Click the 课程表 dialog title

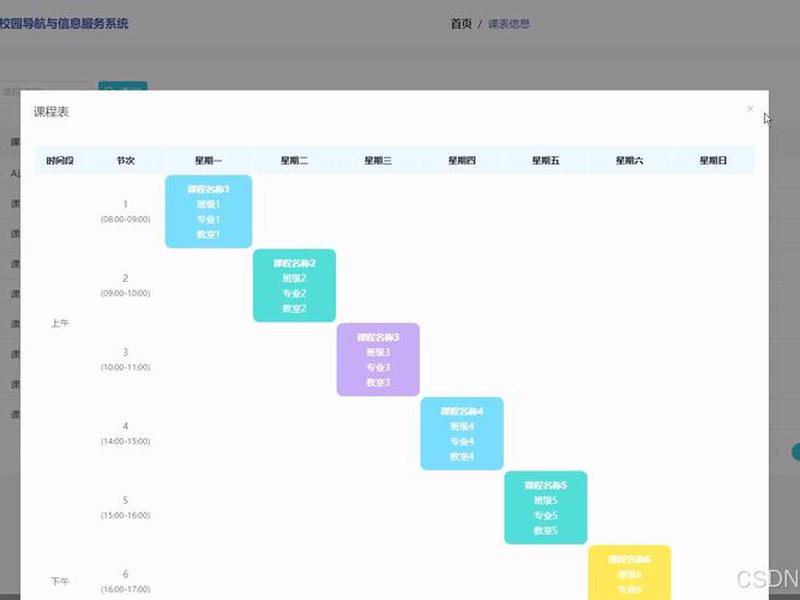tap(51, 112)
